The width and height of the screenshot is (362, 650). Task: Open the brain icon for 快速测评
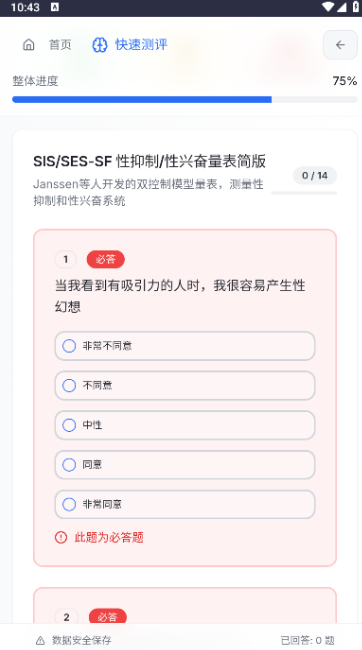(100, 45)
